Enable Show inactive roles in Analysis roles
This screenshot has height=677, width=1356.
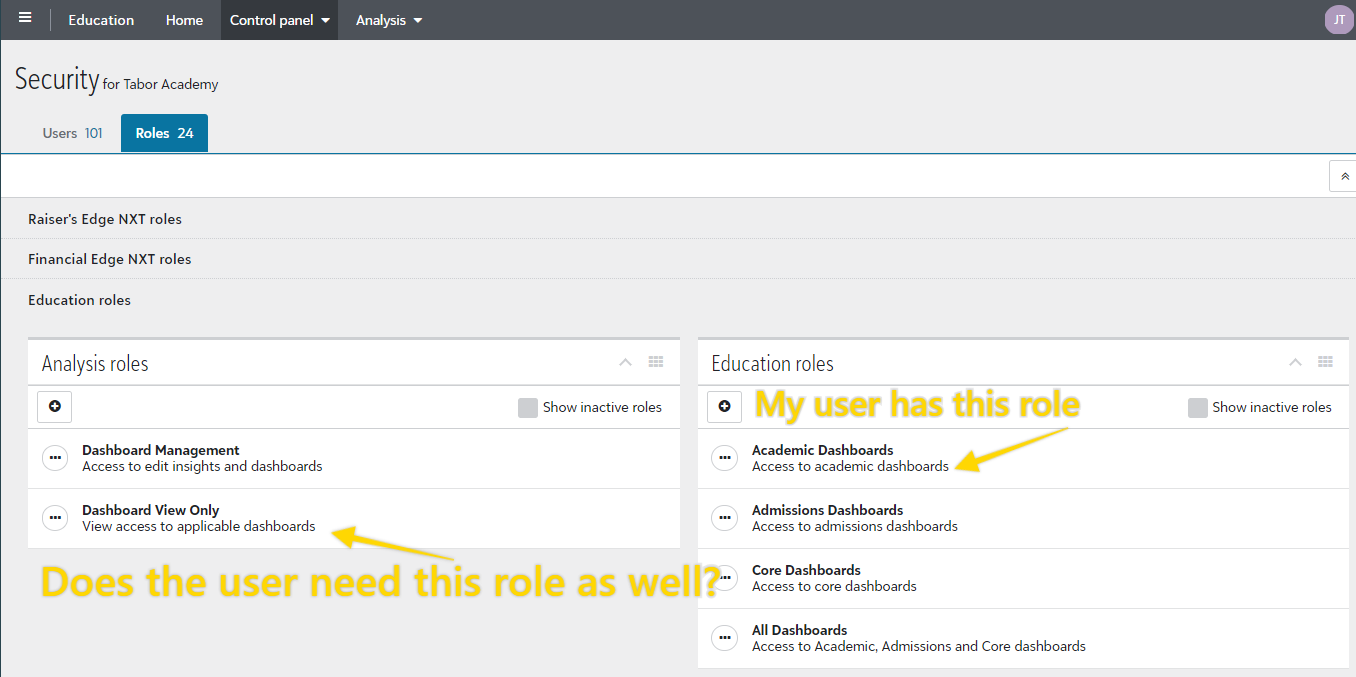pyautogui.click(x=528, y=408)
